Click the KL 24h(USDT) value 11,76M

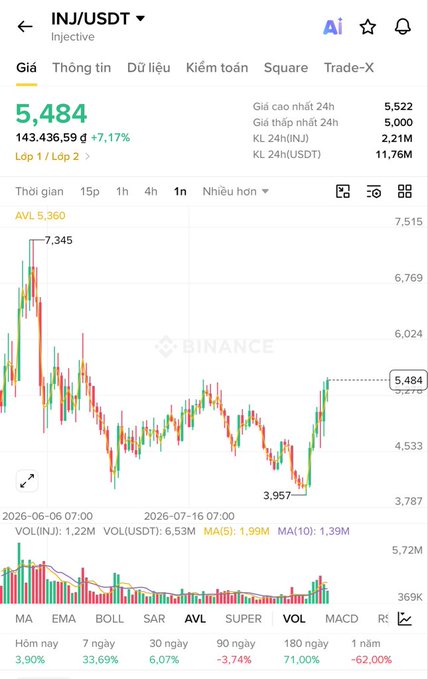click(394, 154)
